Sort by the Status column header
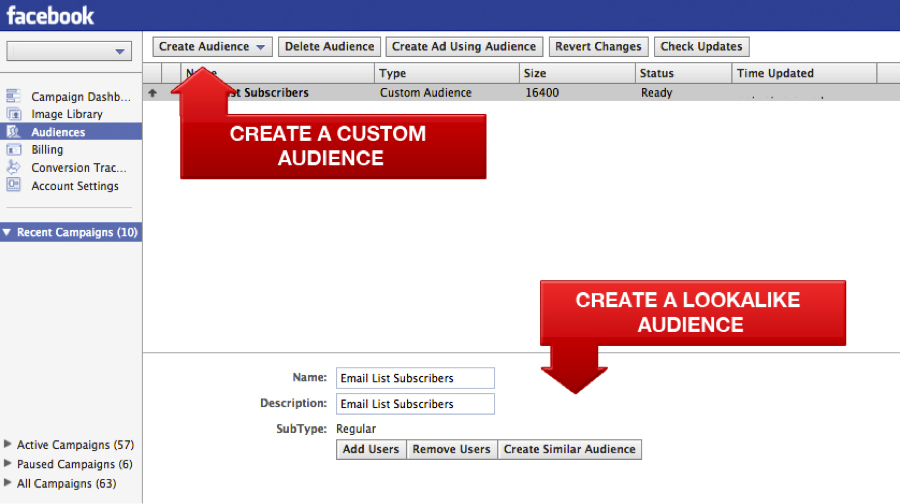The width and height of the screenshot is (900, 504). pyautogui.click(x=683, y=73)
